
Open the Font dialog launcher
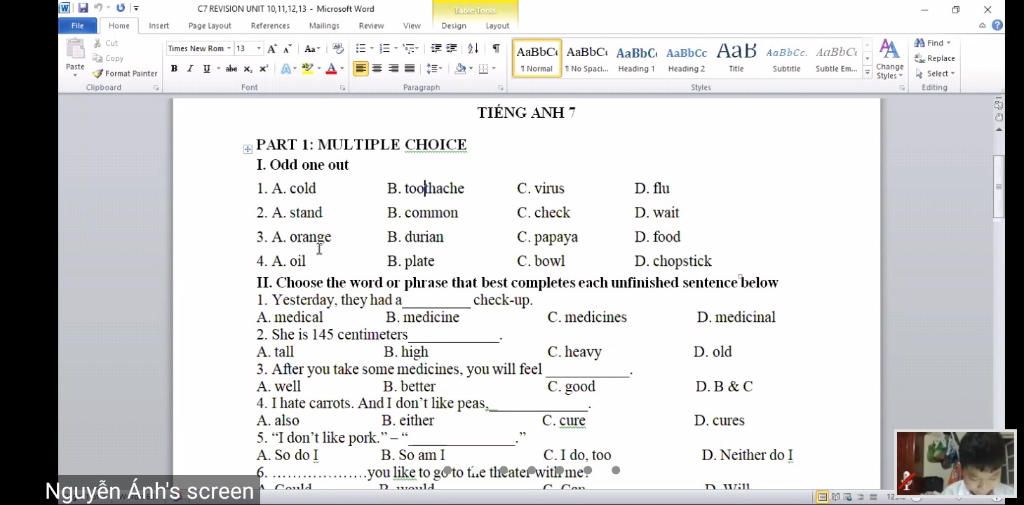coord(342,88)
